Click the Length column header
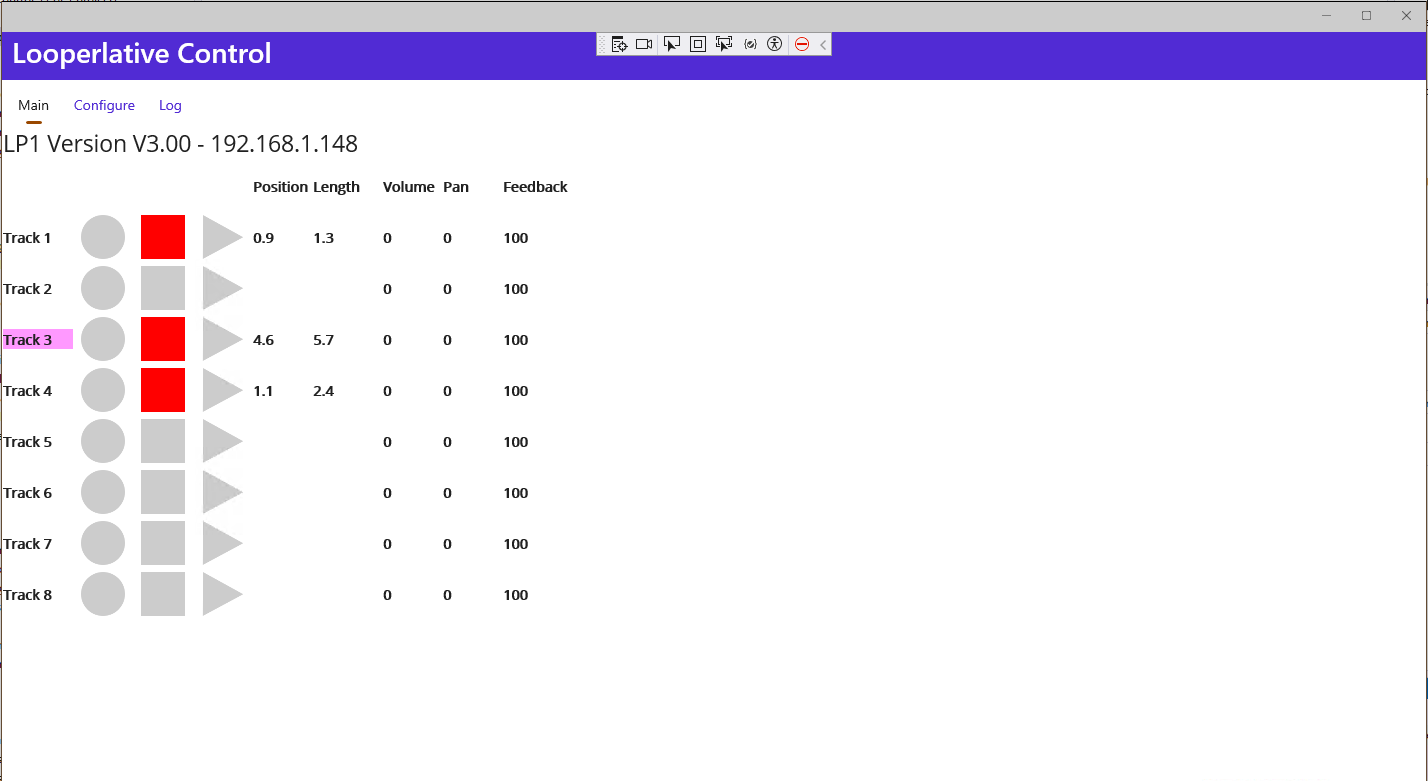This screenshot has width=1428, height=781. tap(336, 187)
